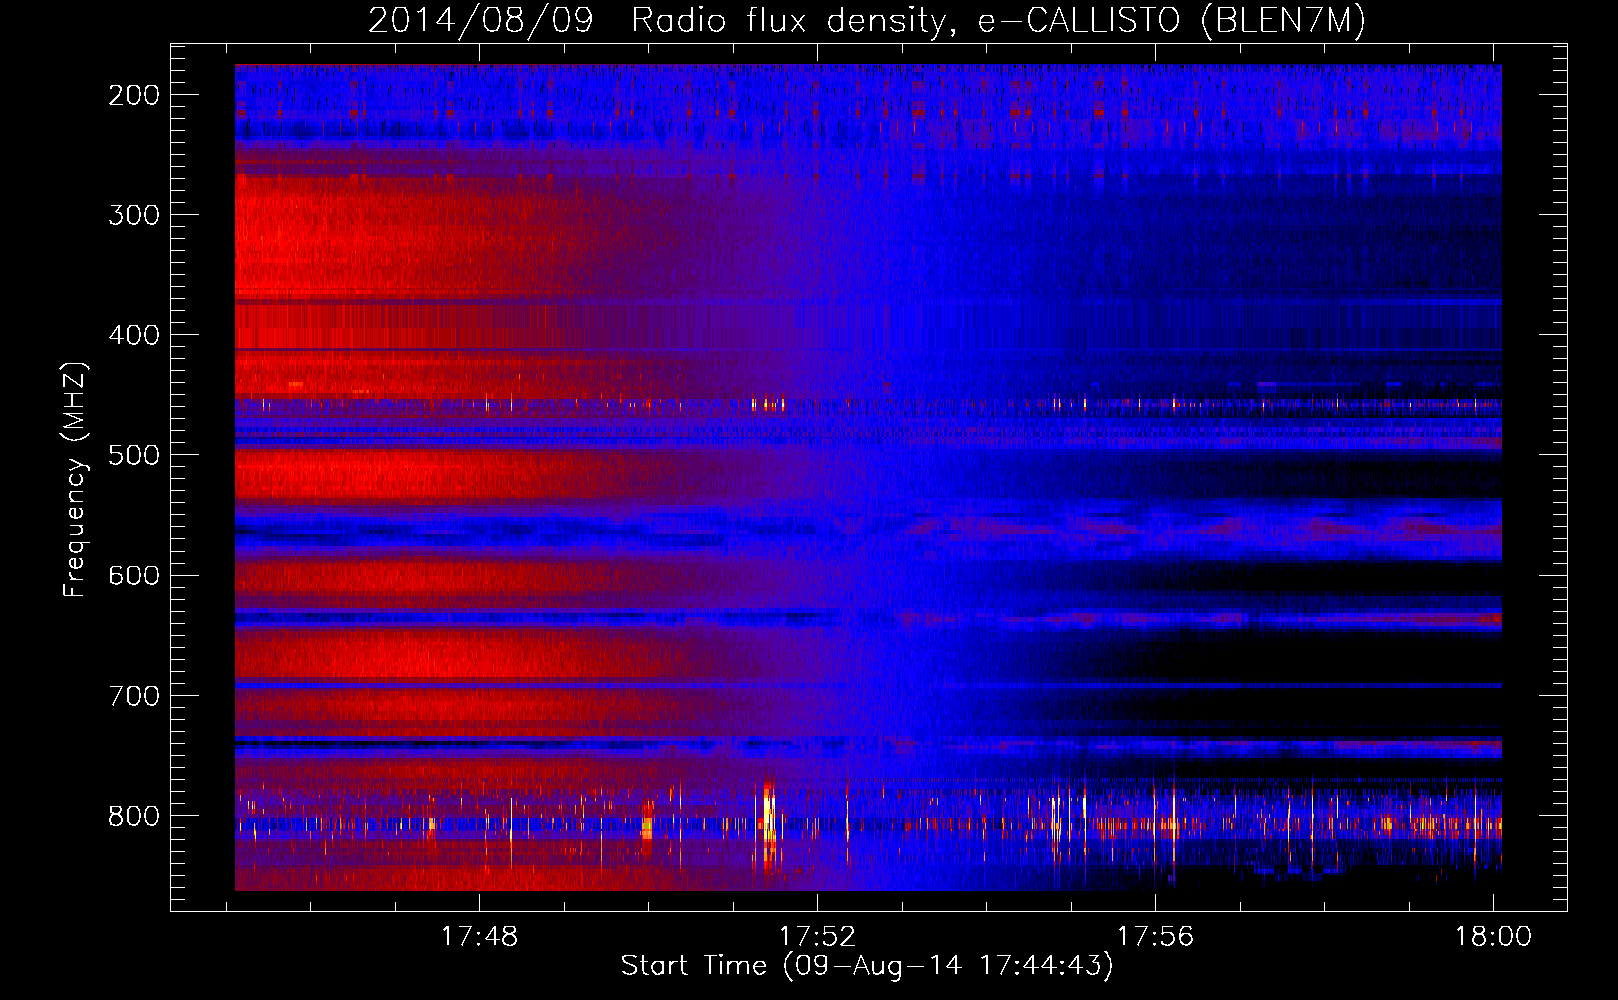The image size is (1618, 1000).
Task: Click the 17:56 time tick label
Action: [x=1155, y=936]
